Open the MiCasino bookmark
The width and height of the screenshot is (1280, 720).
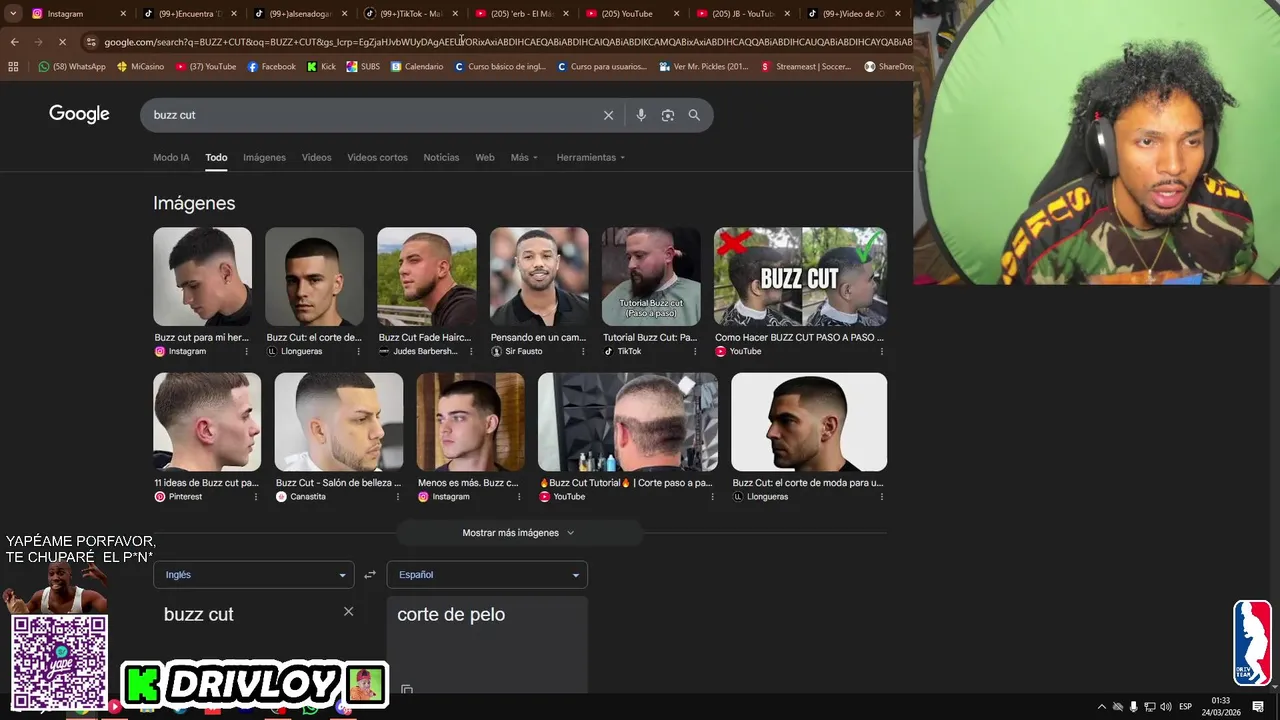pos(140,67)
